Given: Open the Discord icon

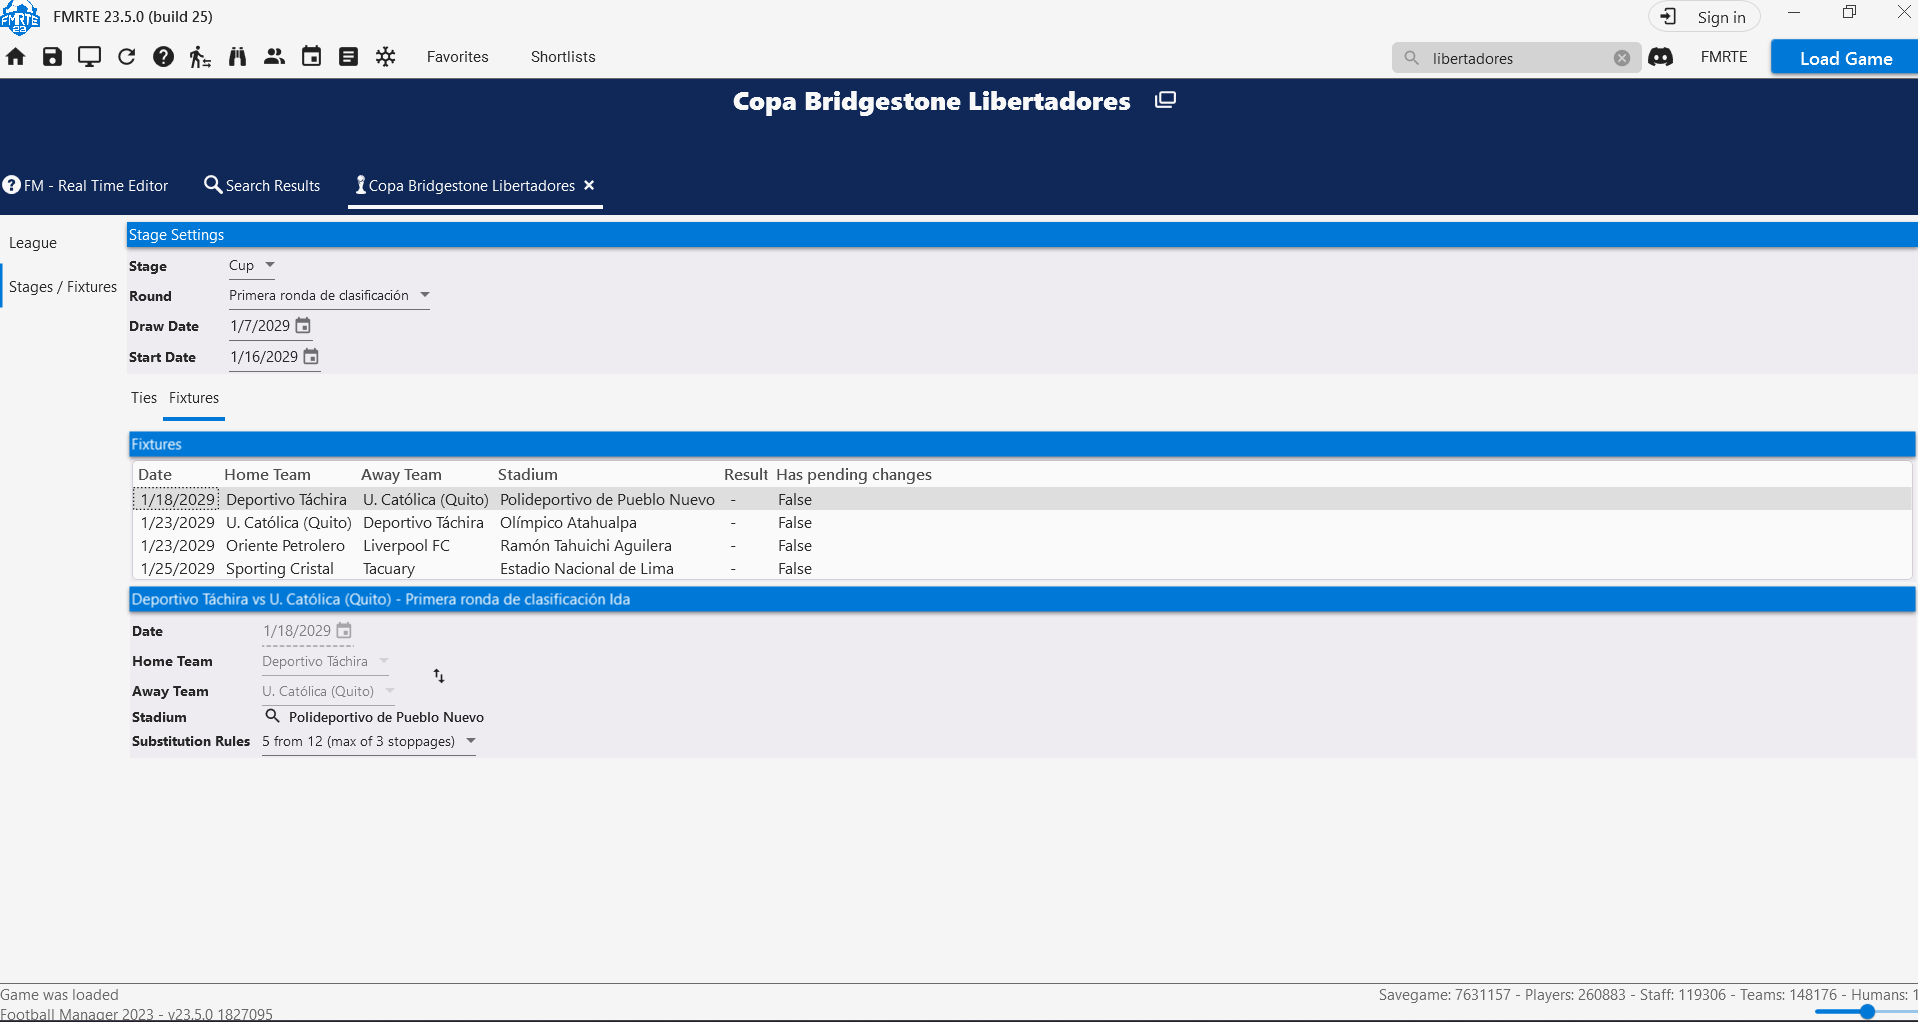Looking at the screenshot, I should click(x=1661, y=57).
